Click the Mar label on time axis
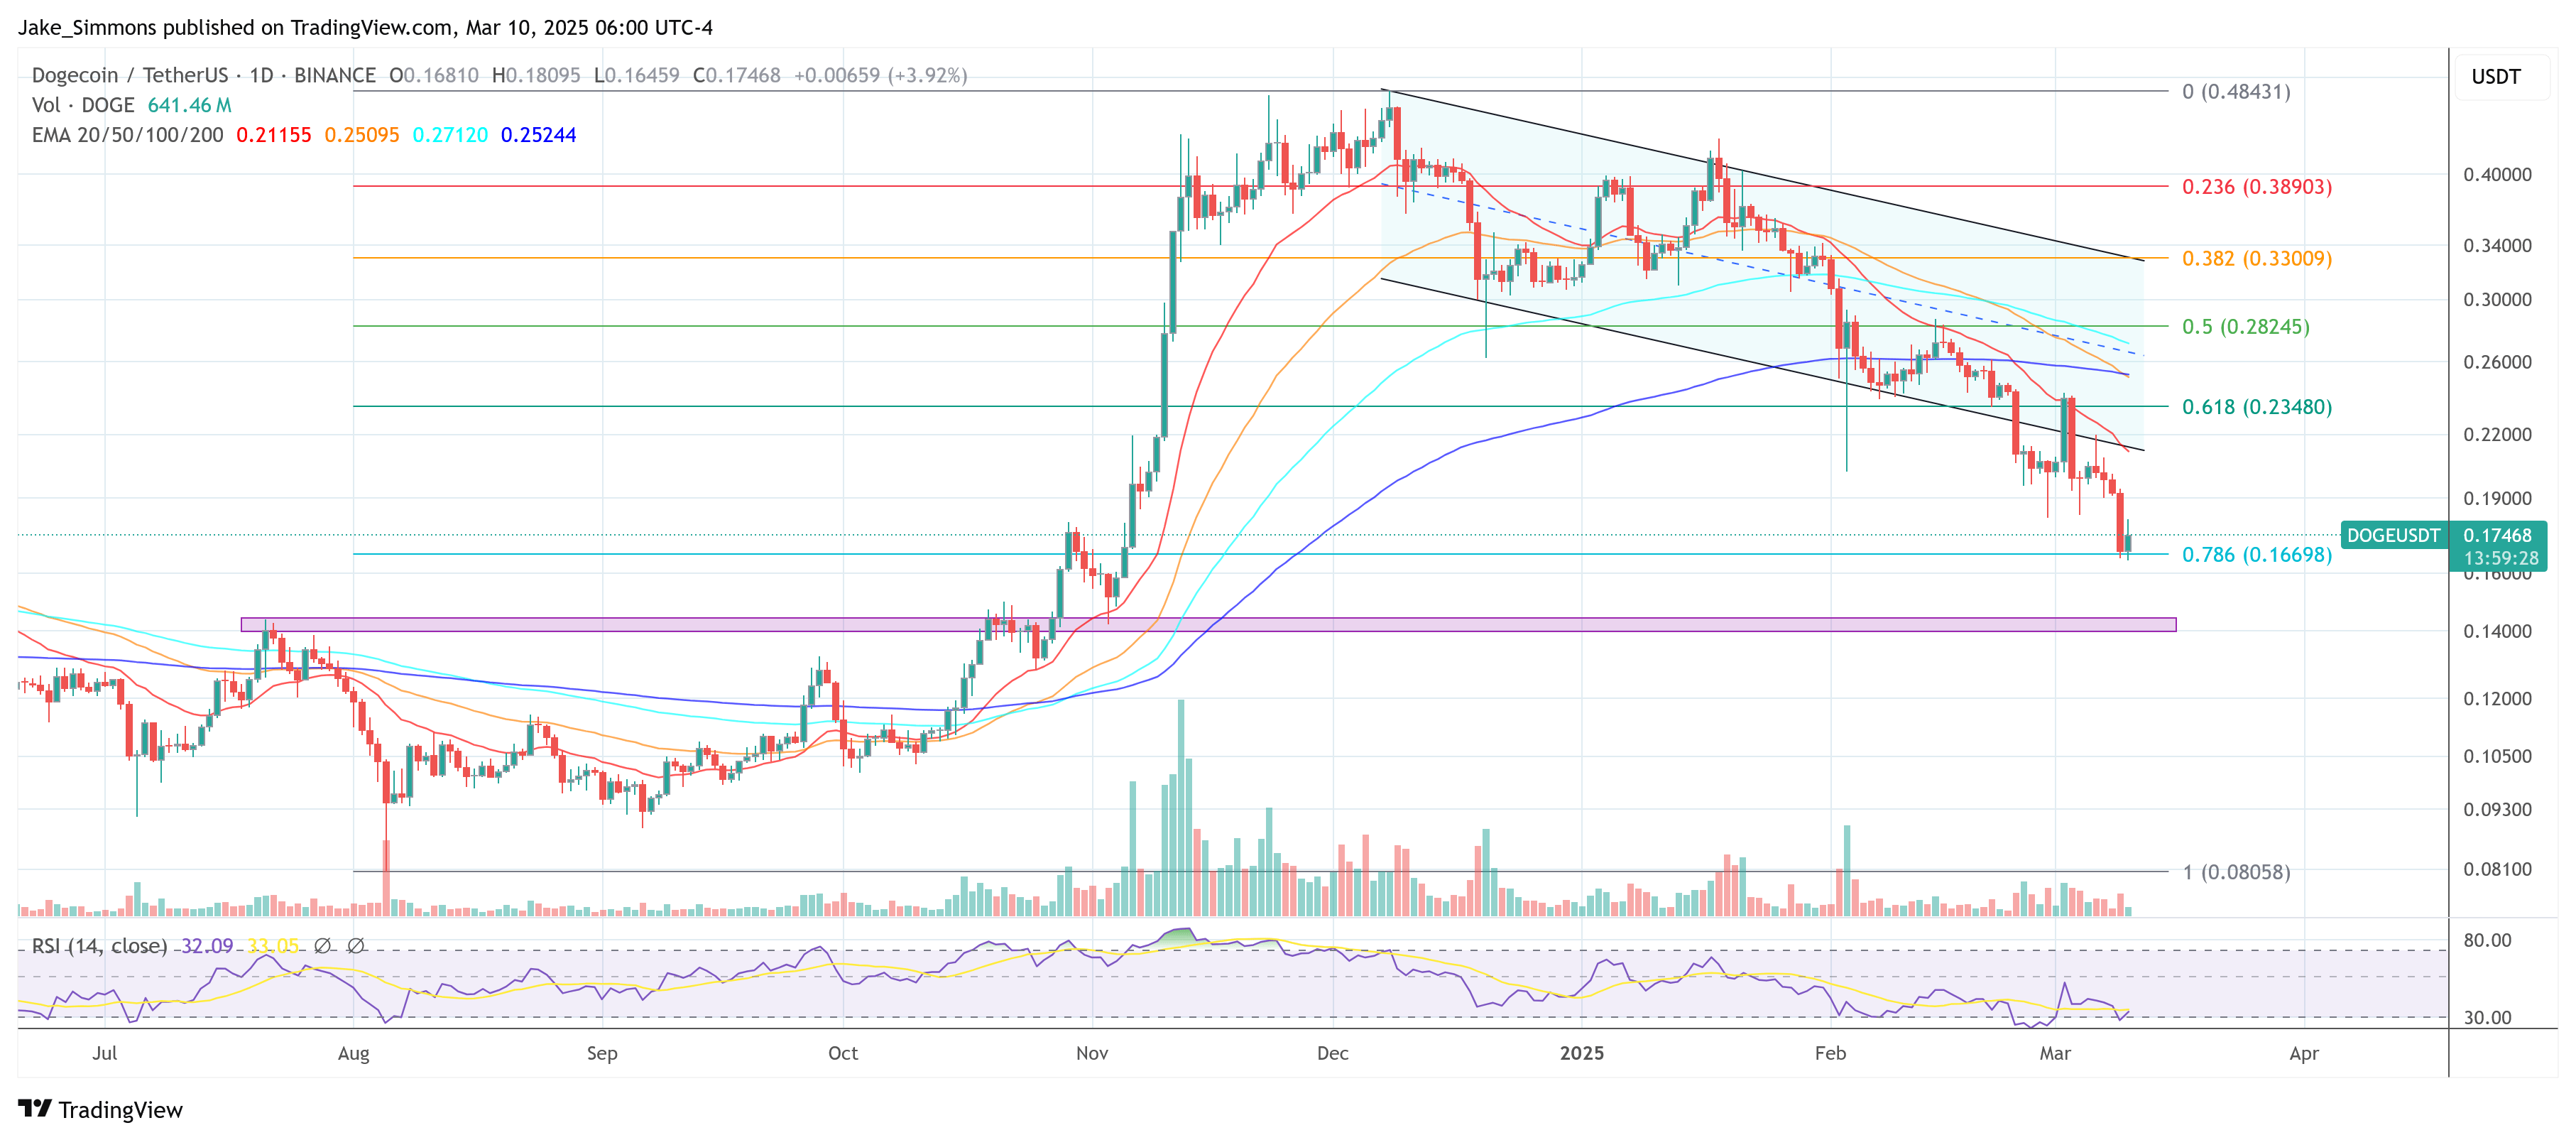The width and height of the screenshot is (2576, 1140). pos(2055,1053)
